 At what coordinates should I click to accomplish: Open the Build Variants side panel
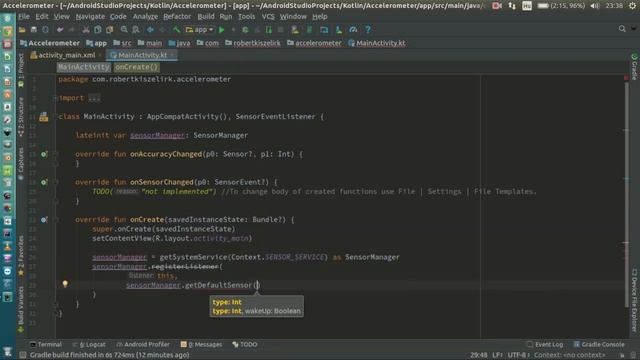click(21, 309)
